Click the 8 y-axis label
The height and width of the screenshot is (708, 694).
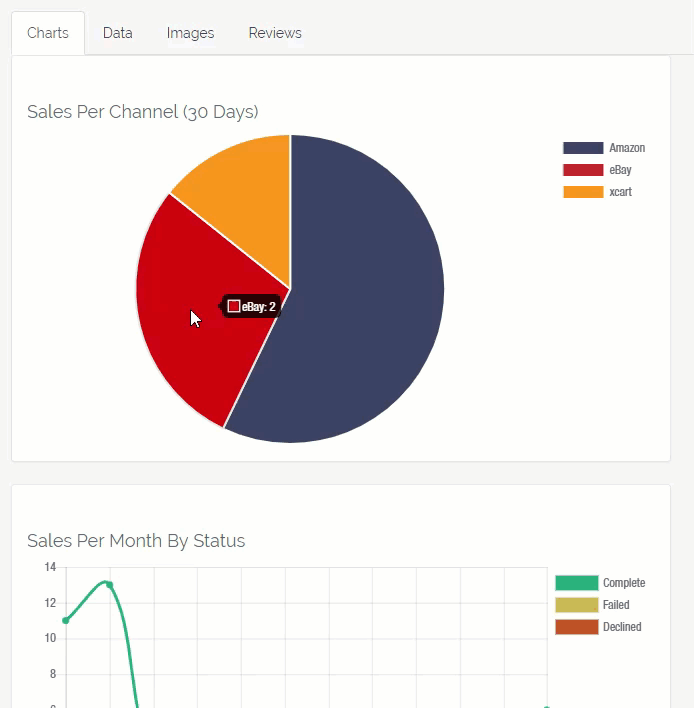click(53, 674)
